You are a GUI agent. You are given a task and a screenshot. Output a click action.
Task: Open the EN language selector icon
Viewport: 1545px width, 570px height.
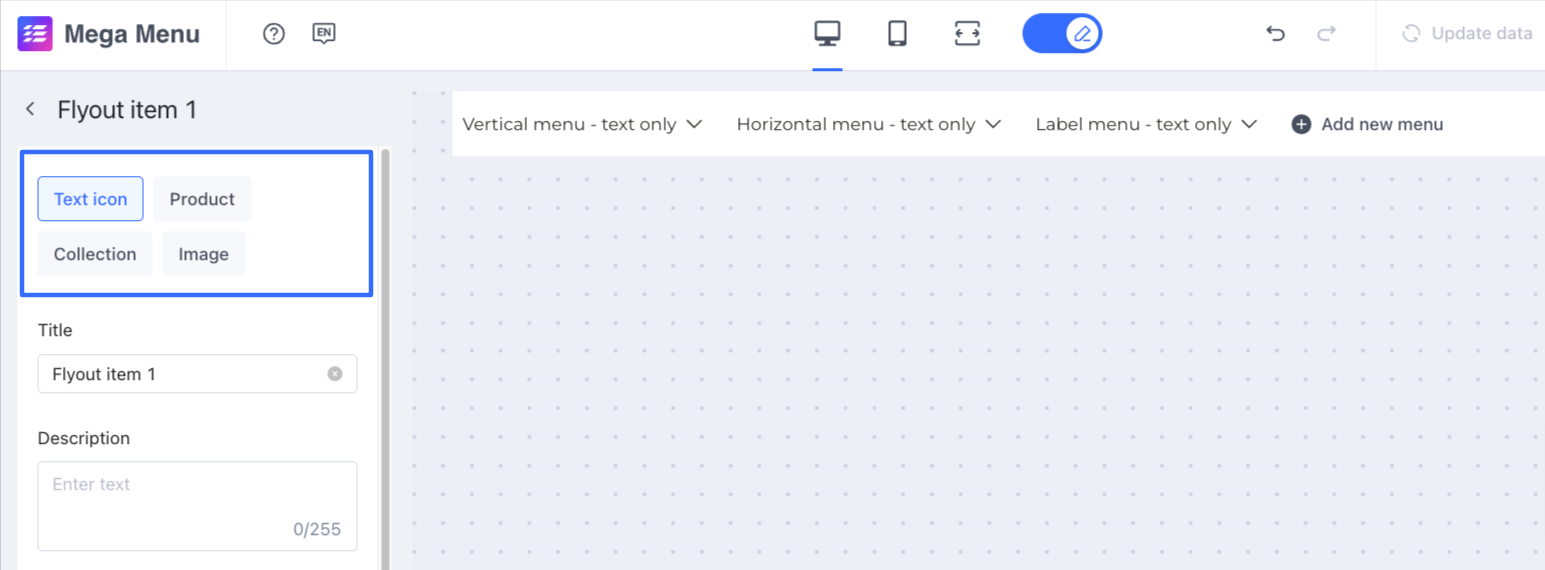click(x=323, y=34)
